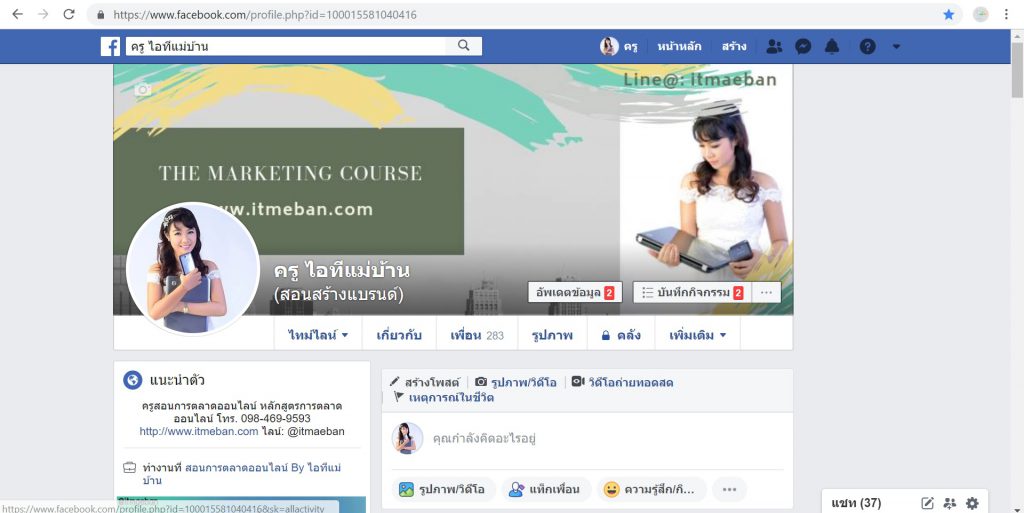Click the browser forward arrow
Viewport: 1024px width, 513px height.
[x=43, y=14]
